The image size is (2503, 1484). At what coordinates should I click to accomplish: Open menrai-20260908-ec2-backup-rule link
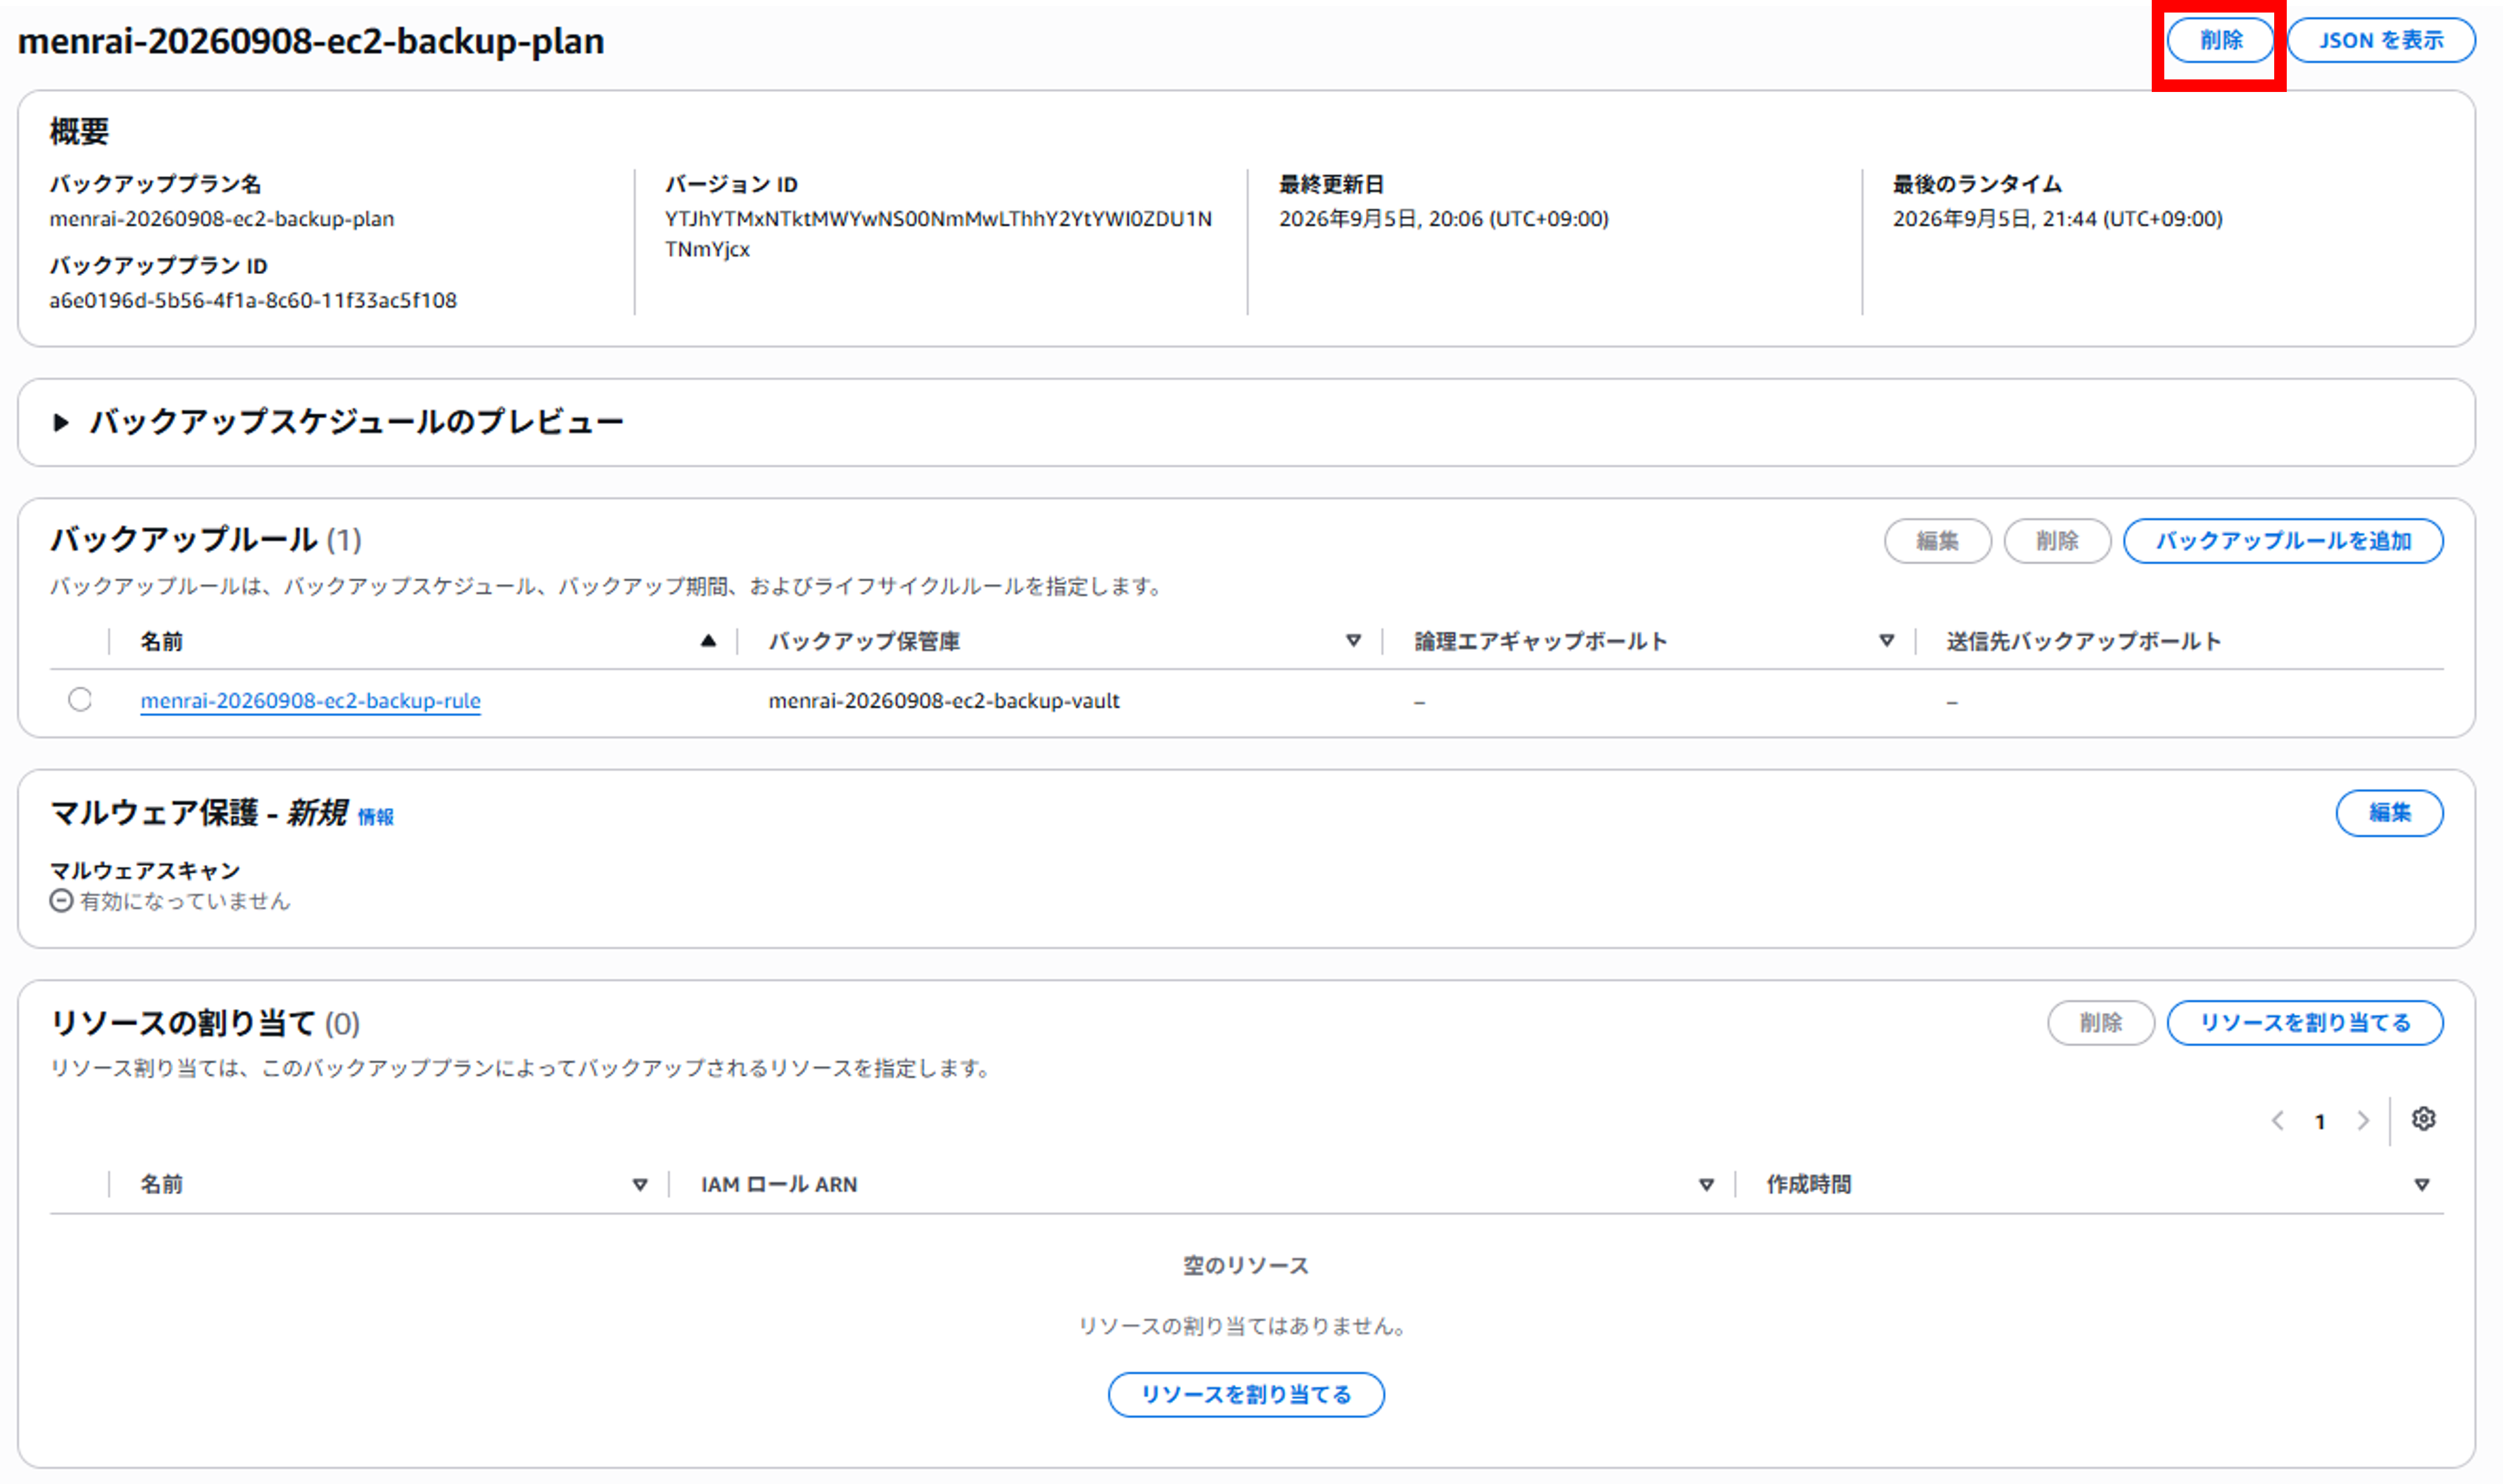pyautogui.click(x=310, y=701)
